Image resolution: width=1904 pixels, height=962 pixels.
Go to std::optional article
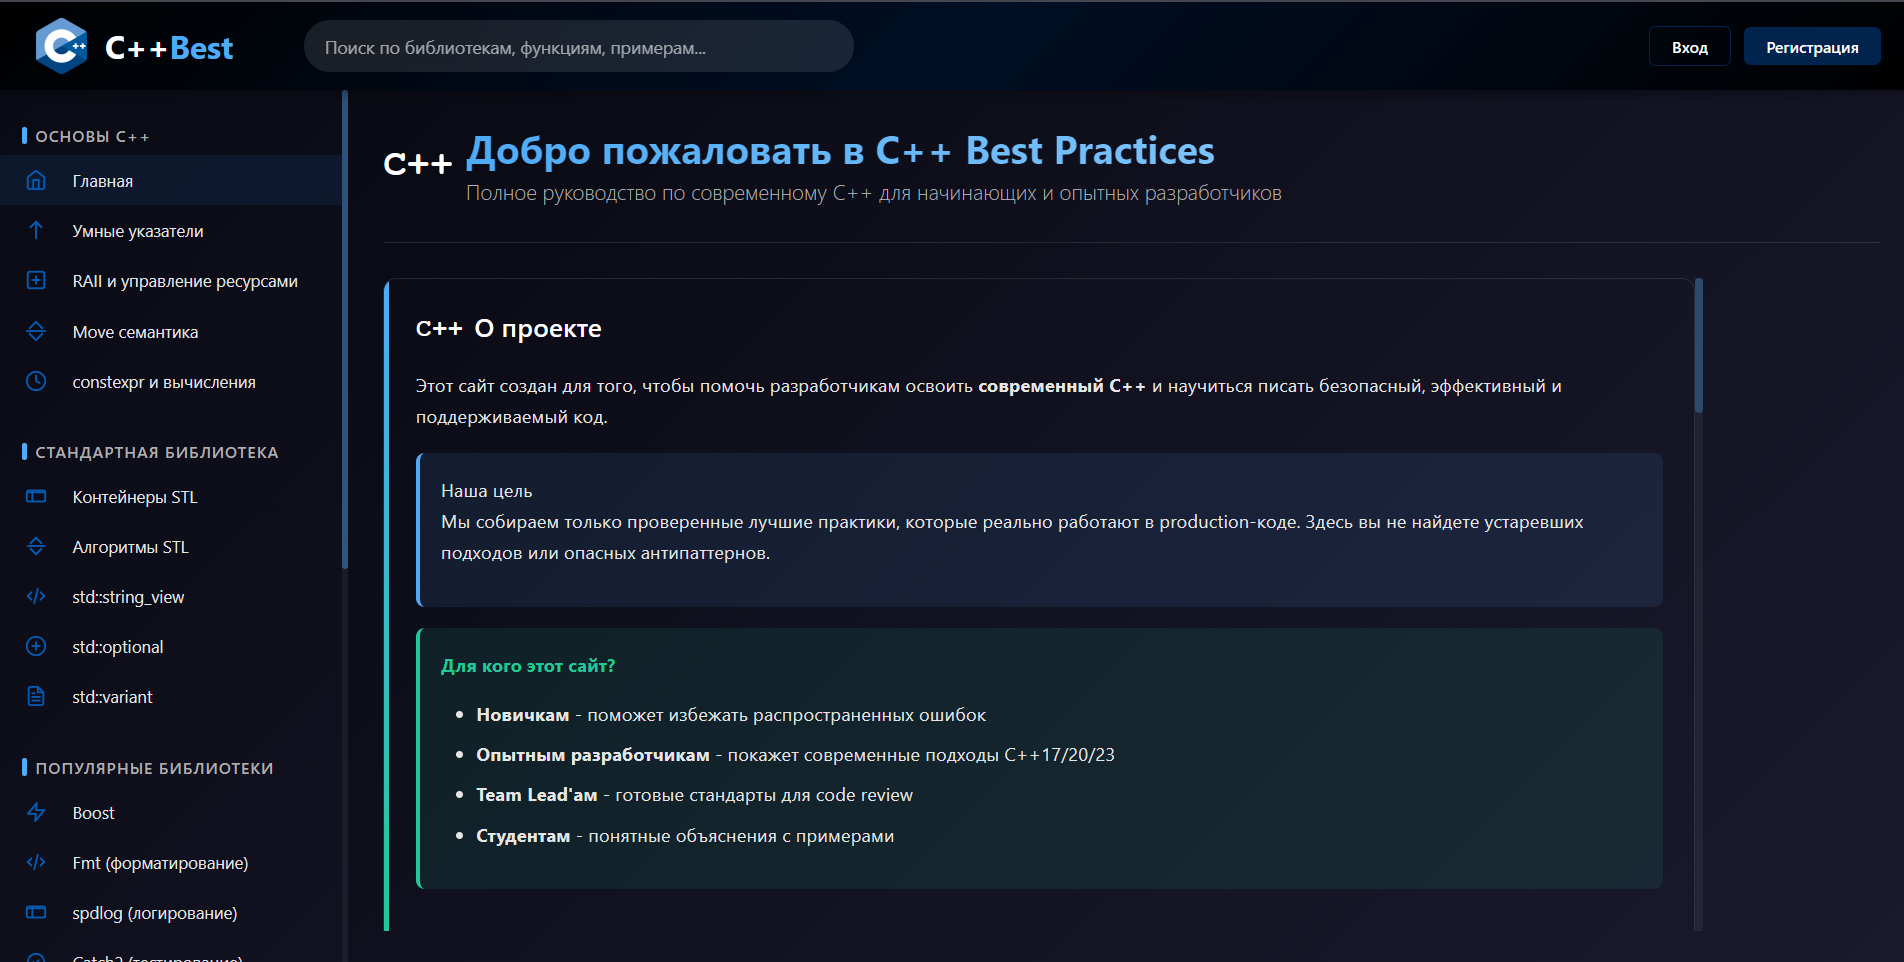click(171, 646)
